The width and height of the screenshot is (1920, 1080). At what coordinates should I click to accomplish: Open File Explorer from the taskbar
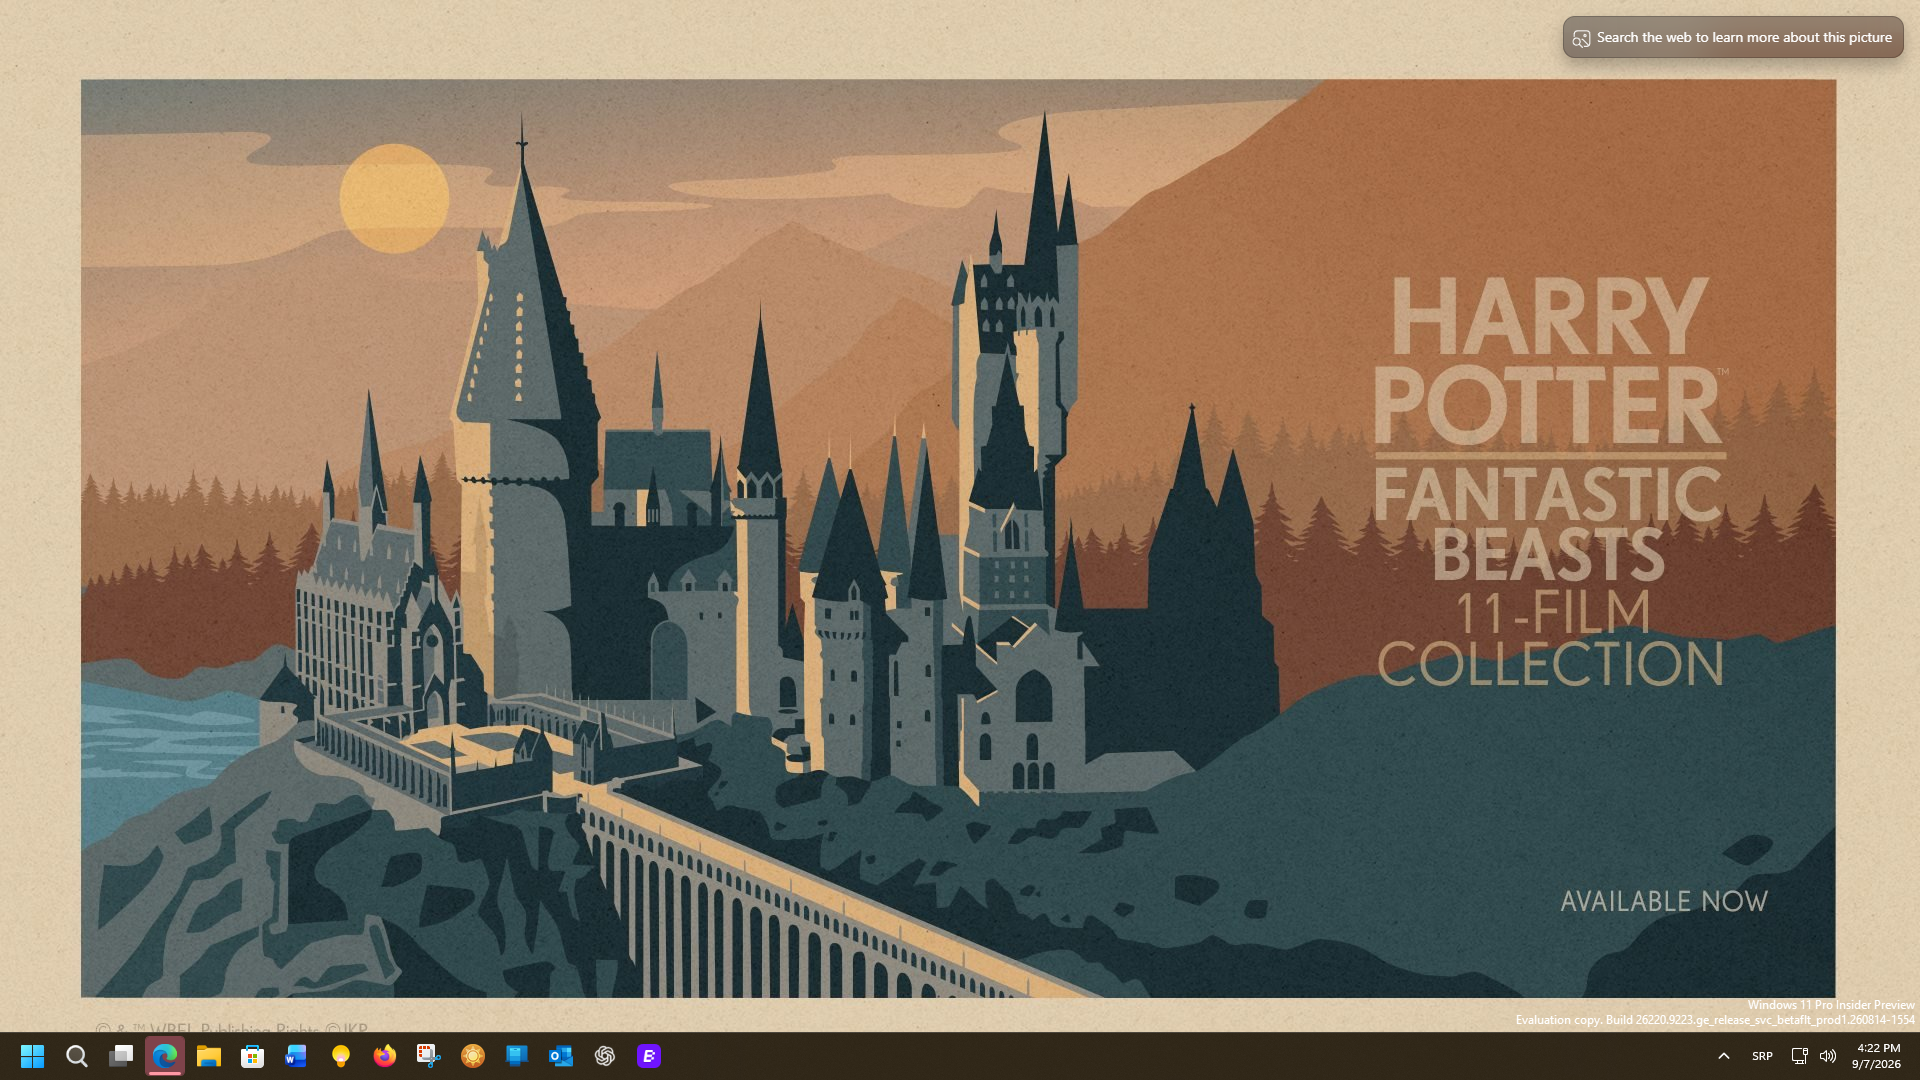209,1056
